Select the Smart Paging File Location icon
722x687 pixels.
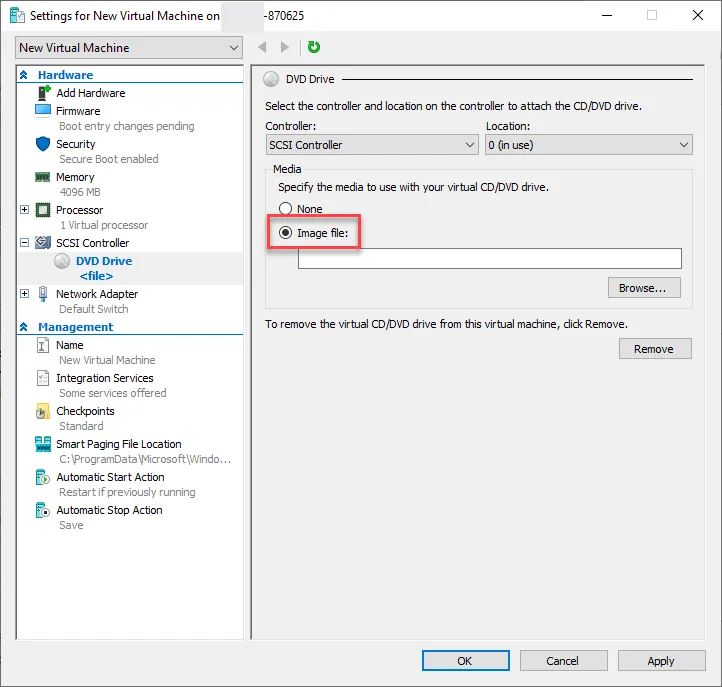43,444
